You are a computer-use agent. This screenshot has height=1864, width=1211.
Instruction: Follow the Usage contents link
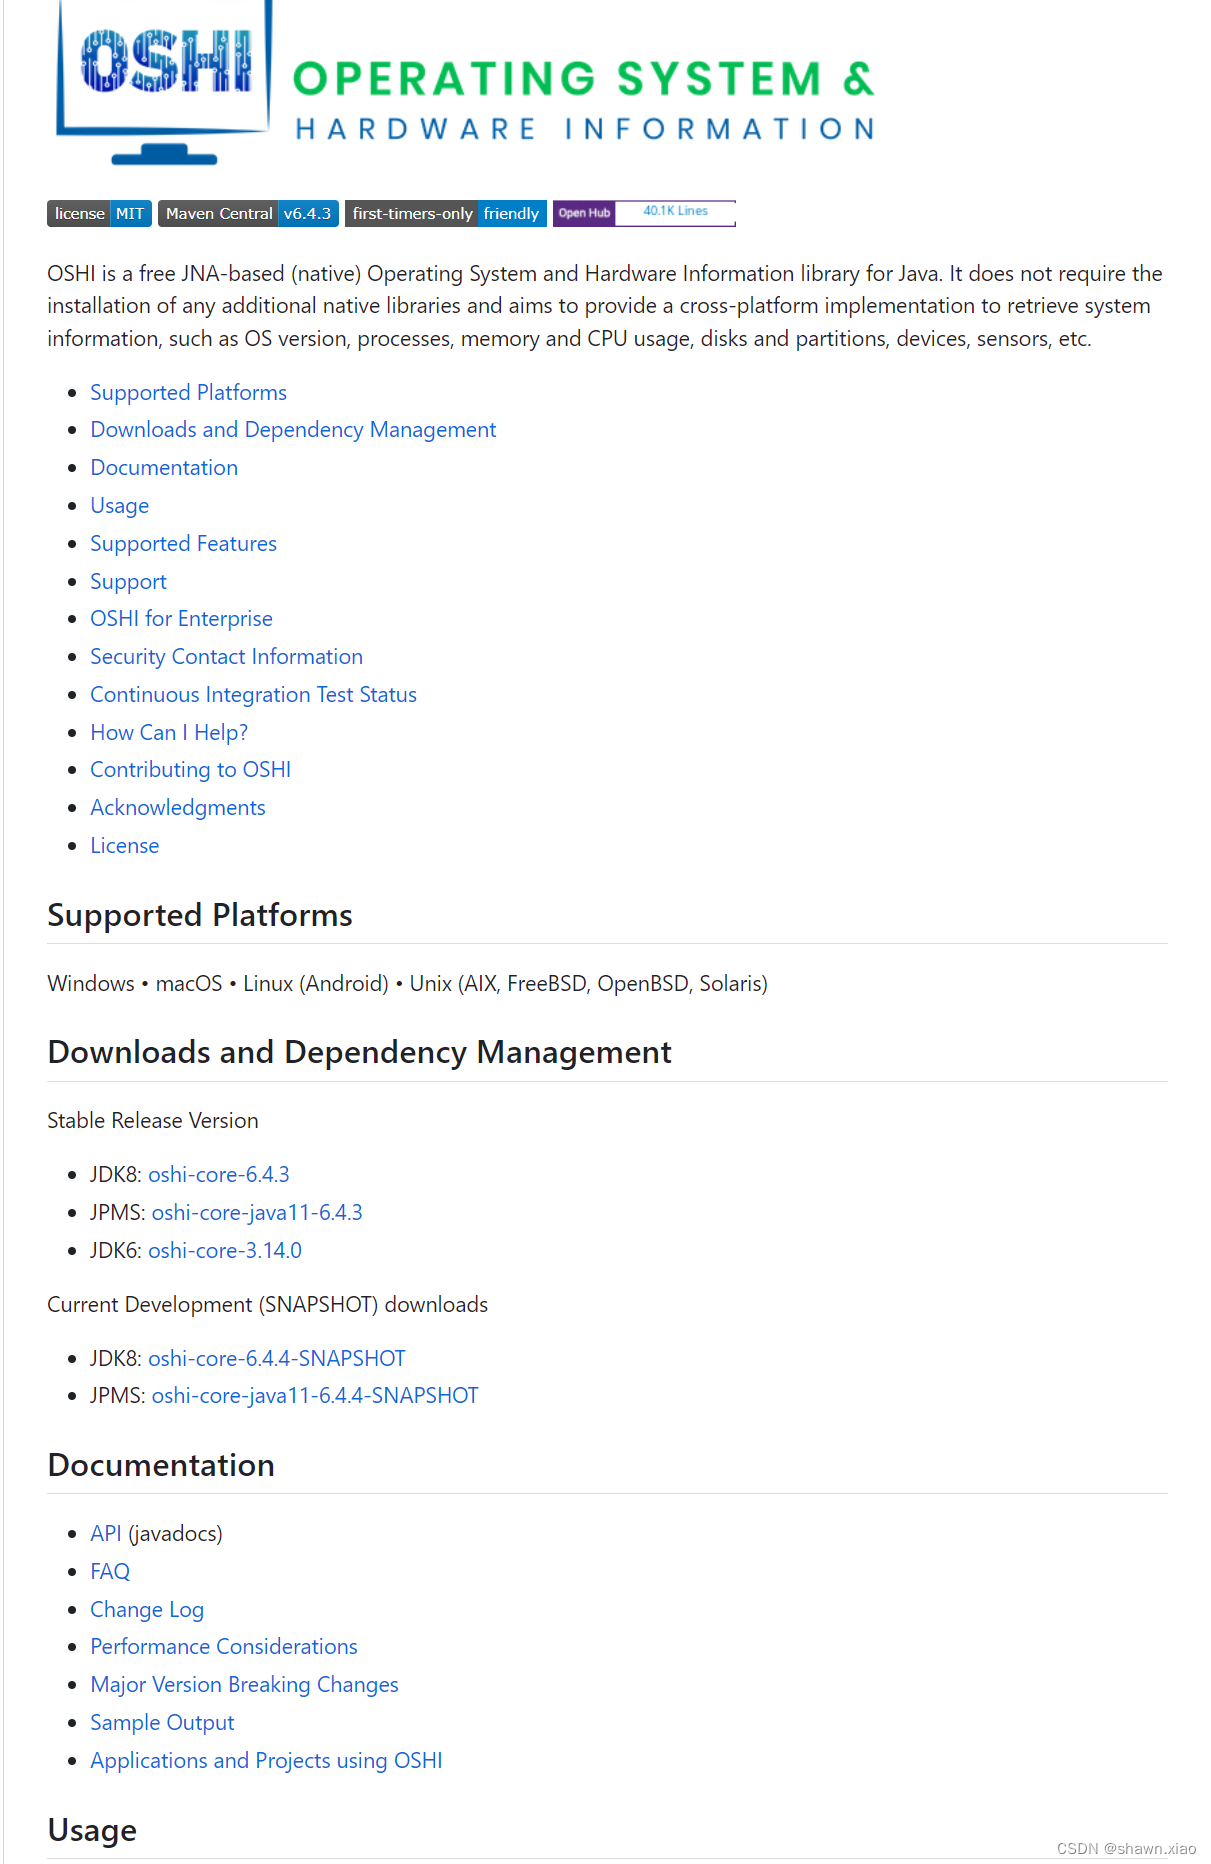click(119, 506)
